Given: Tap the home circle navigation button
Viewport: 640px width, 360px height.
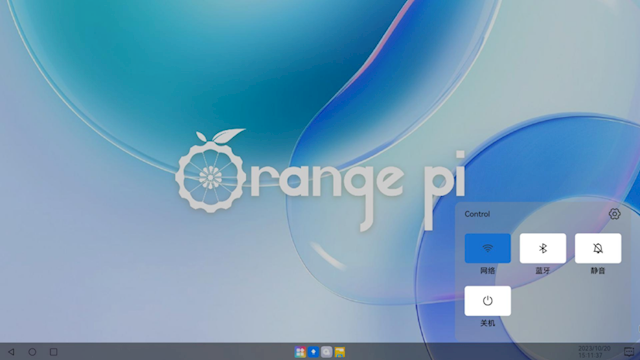Looking at the screenshot, I should 32,352.
